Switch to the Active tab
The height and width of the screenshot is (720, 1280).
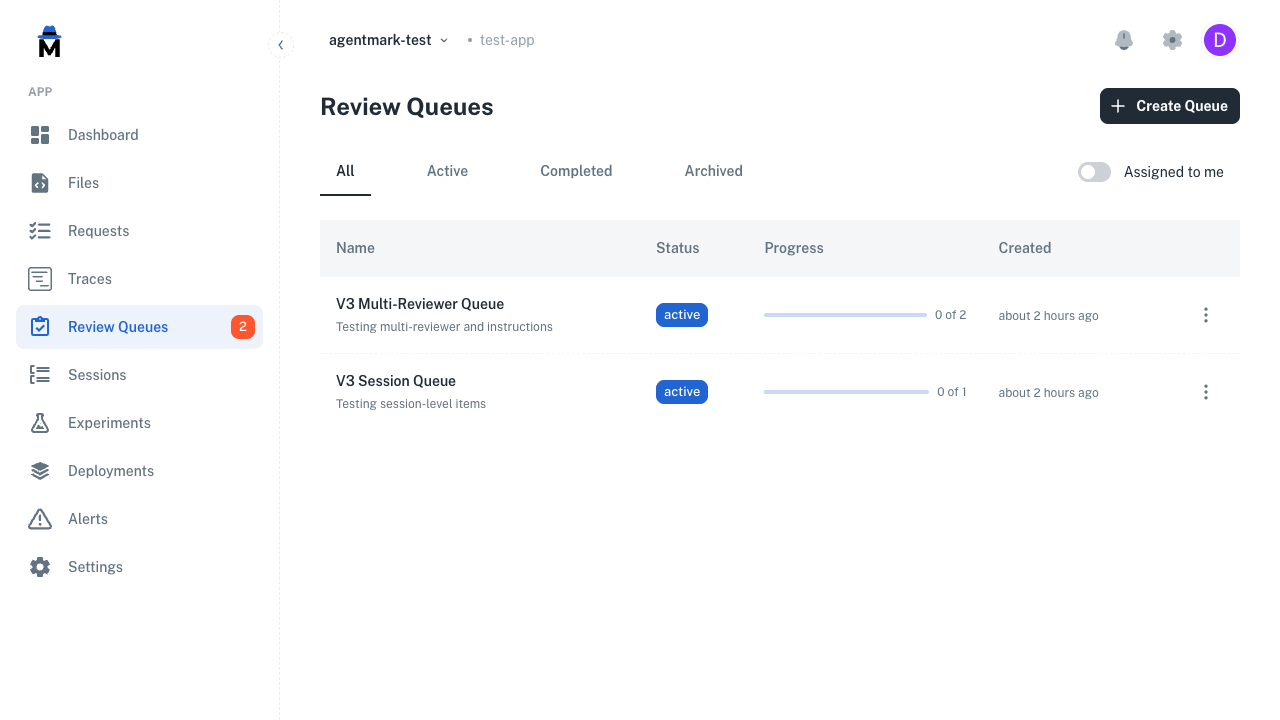pos(447,171)
